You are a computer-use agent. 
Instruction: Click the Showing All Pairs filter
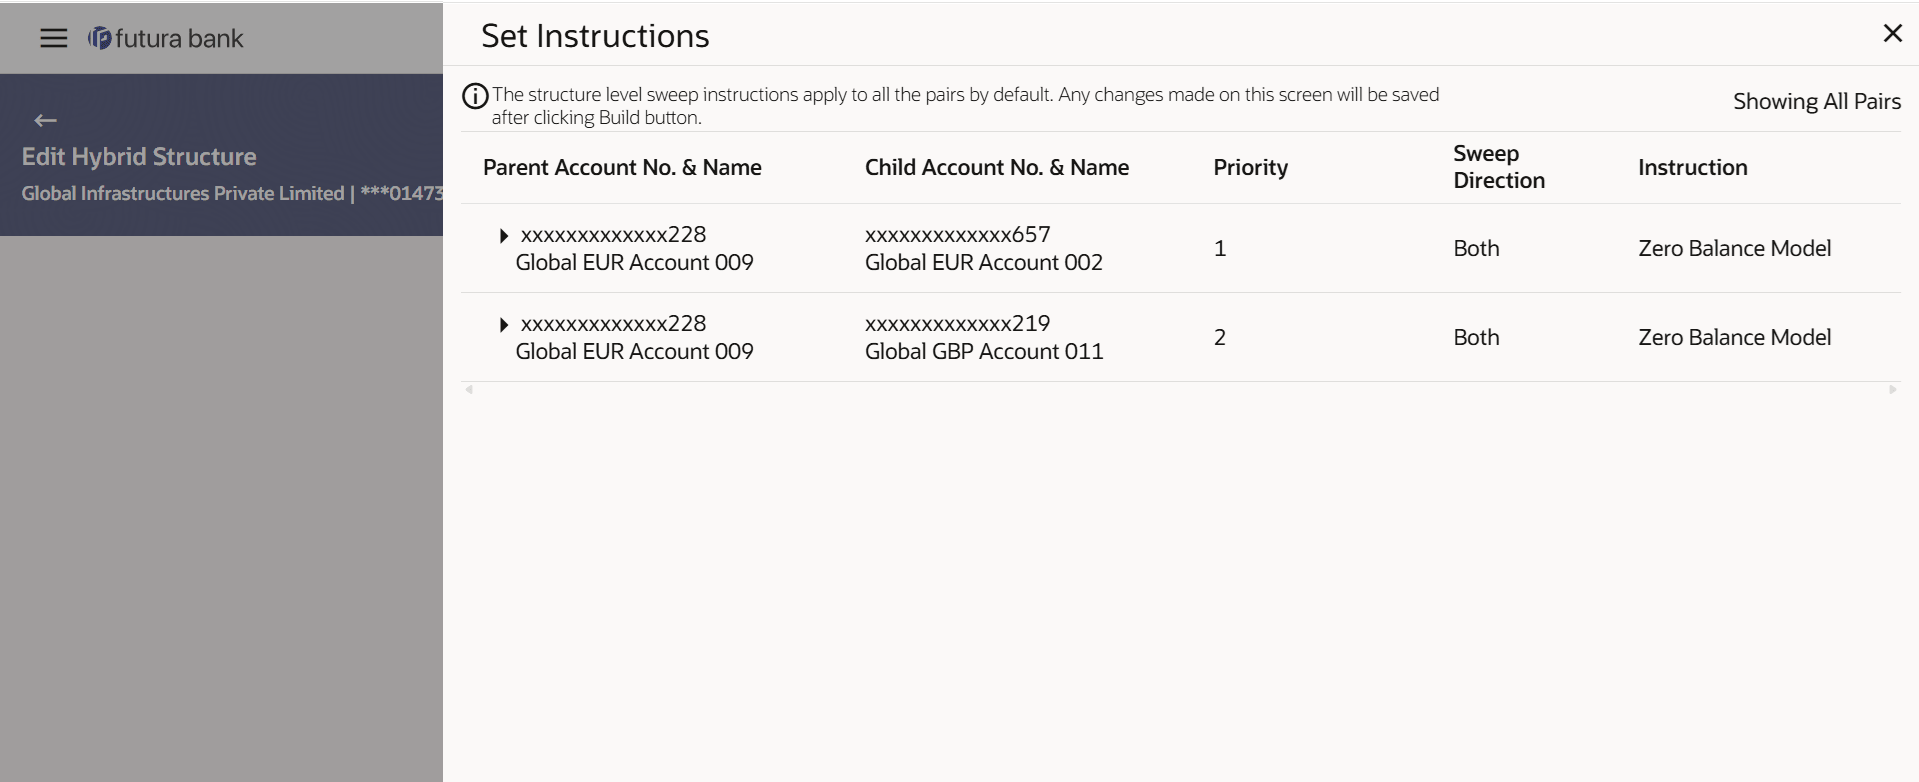tap(1816, 101)
